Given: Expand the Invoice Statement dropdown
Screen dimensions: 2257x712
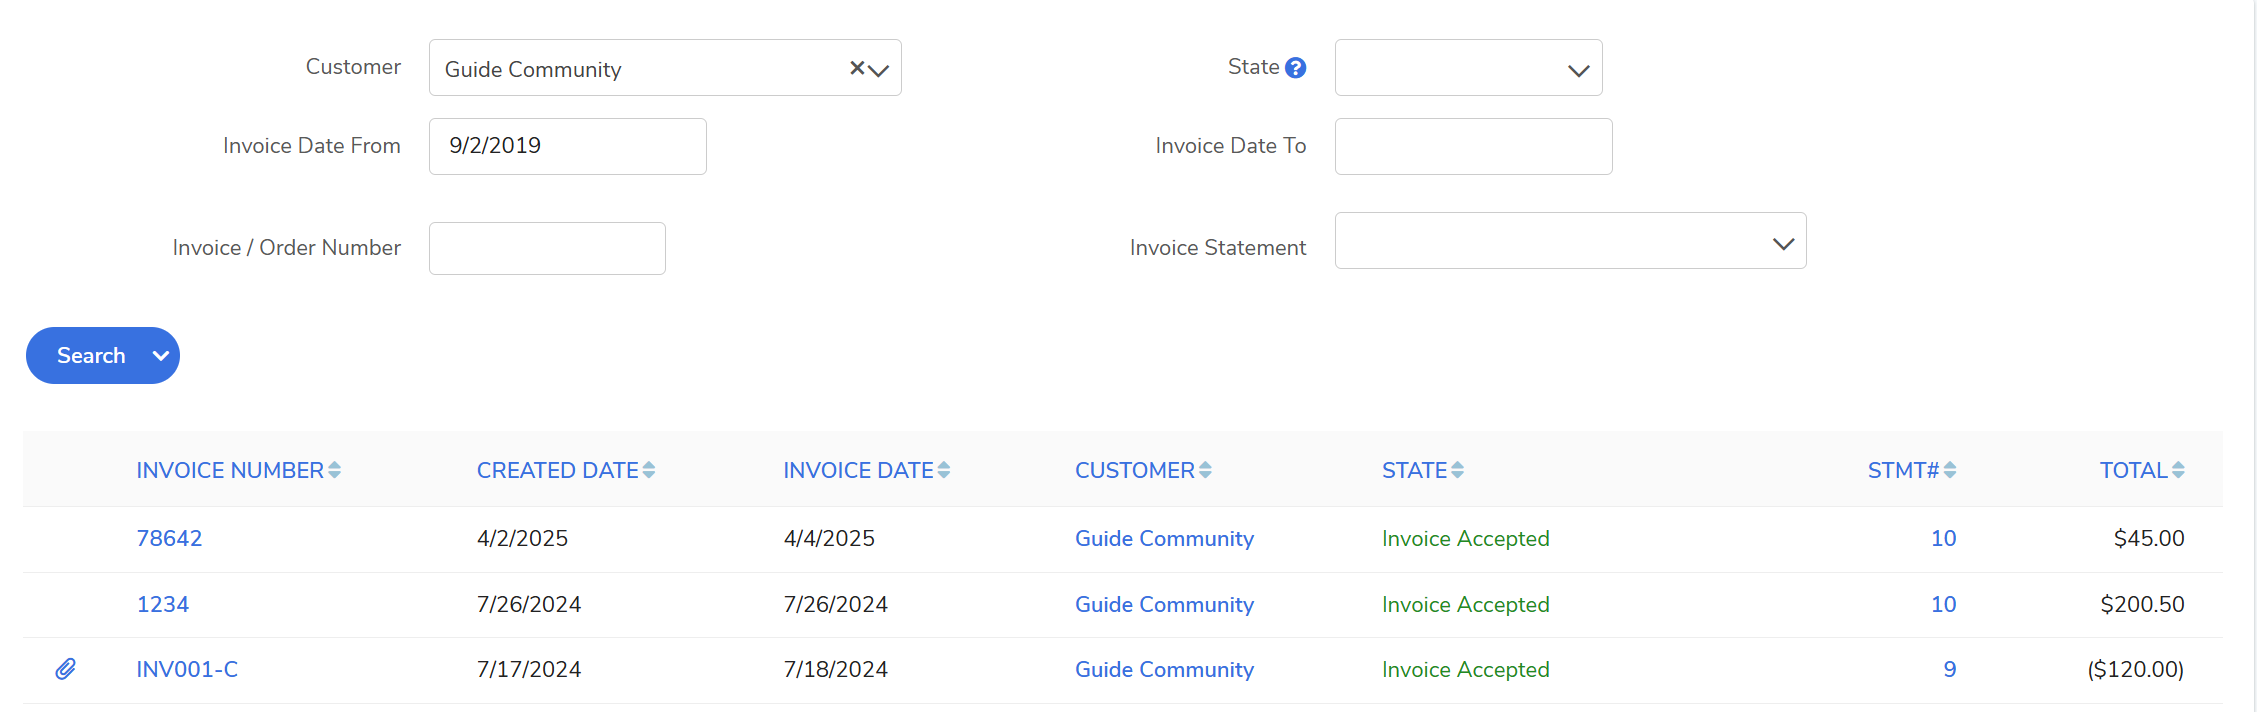Looking at the screenshot, I should [x=1570, y=241].
